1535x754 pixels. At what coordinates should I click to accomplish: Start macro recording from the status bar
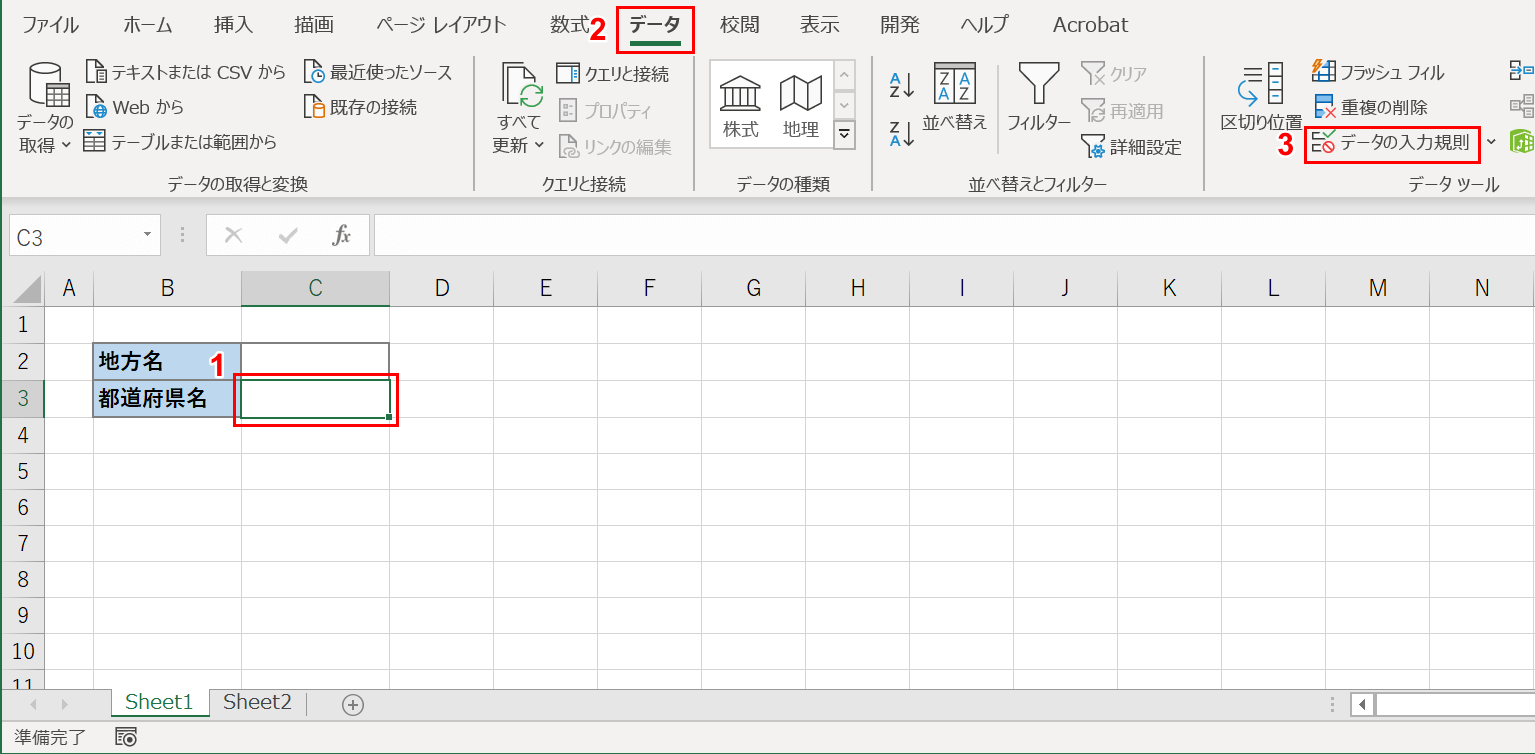125,737
